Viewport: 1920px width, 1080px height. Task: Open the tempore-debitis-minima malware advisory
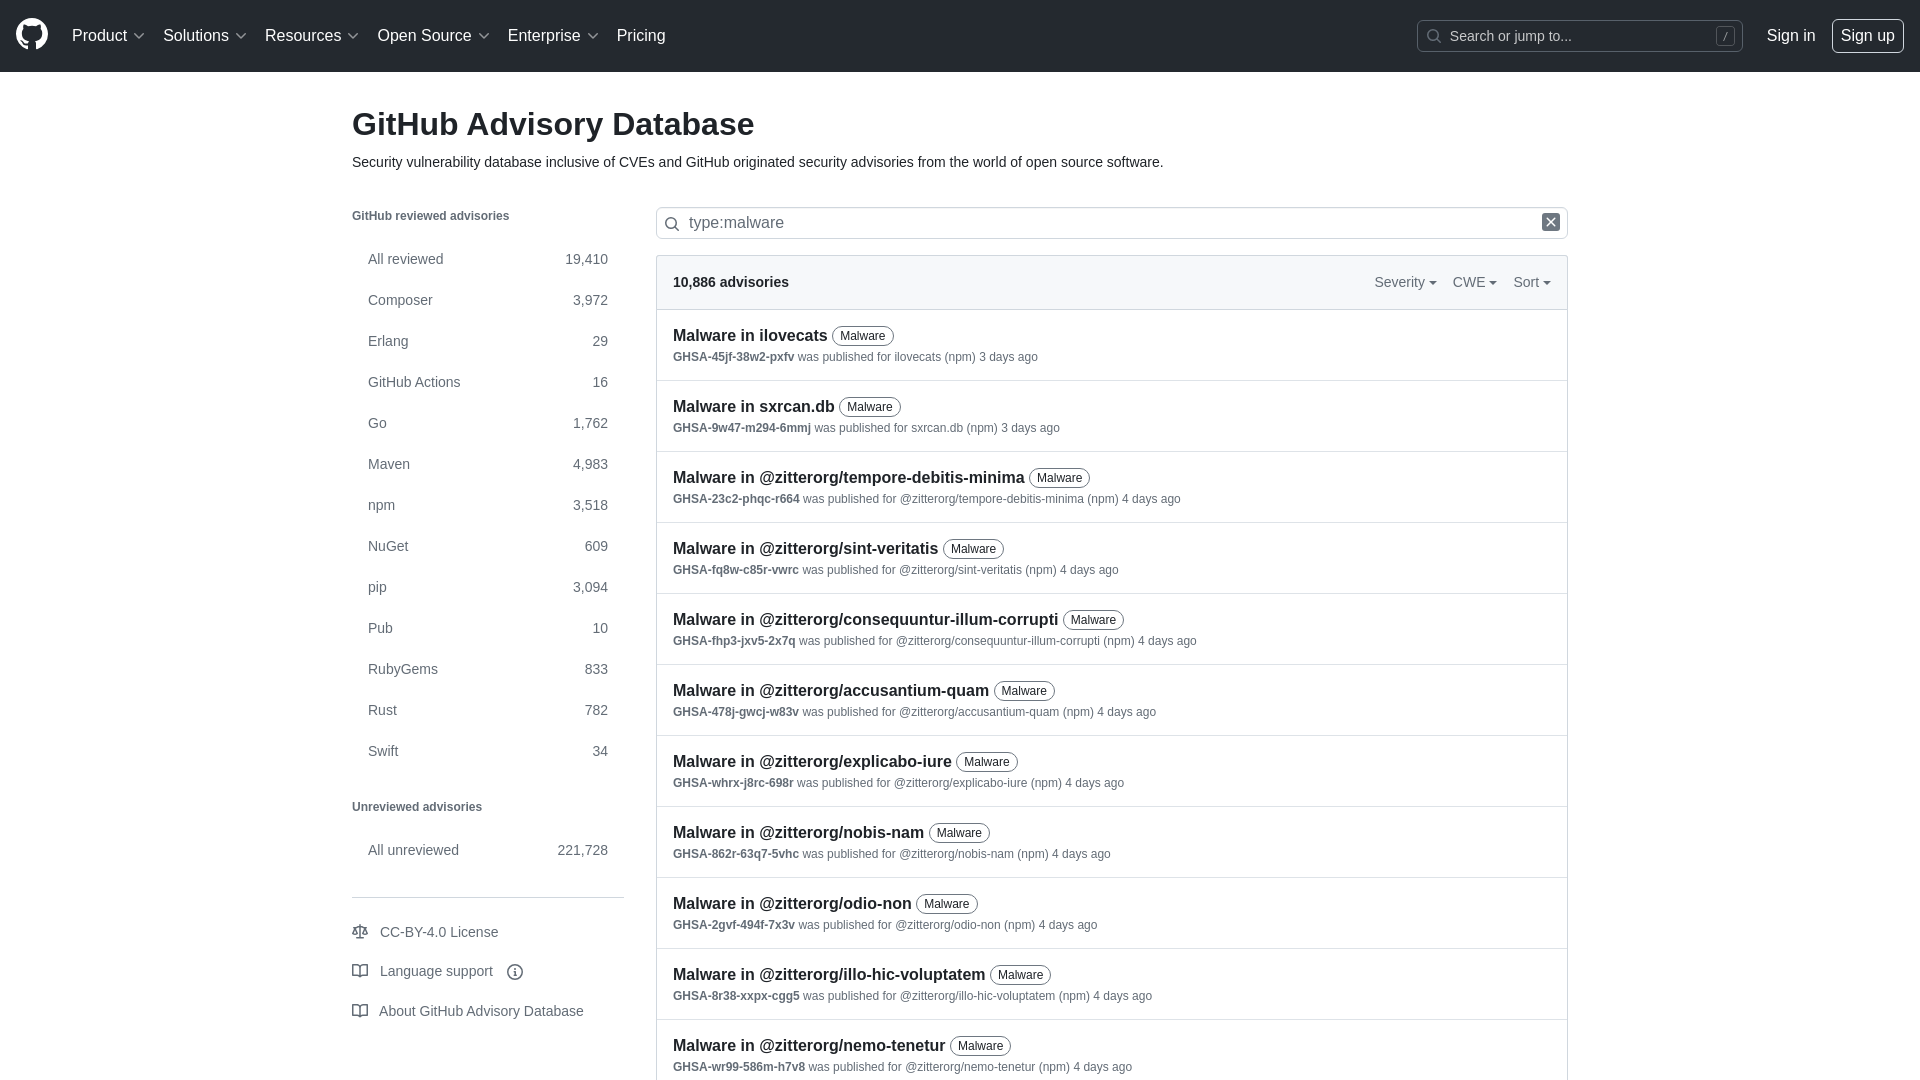coord(848,478)
